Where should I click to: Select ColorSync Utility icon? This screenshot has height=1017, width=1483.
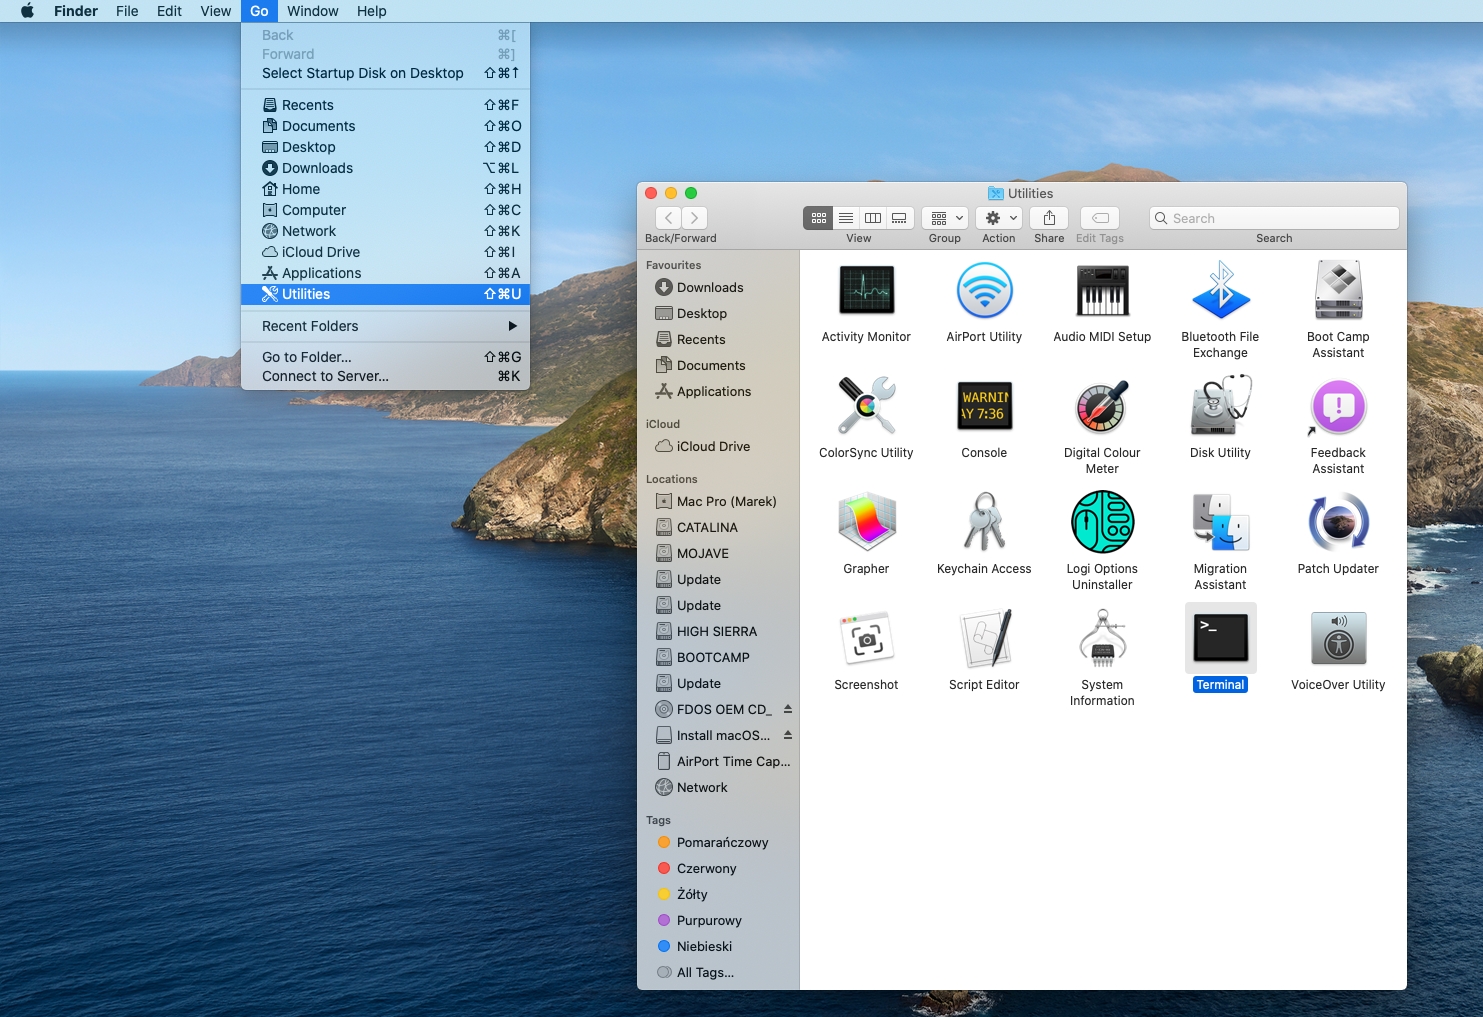(x=866, y=406)
